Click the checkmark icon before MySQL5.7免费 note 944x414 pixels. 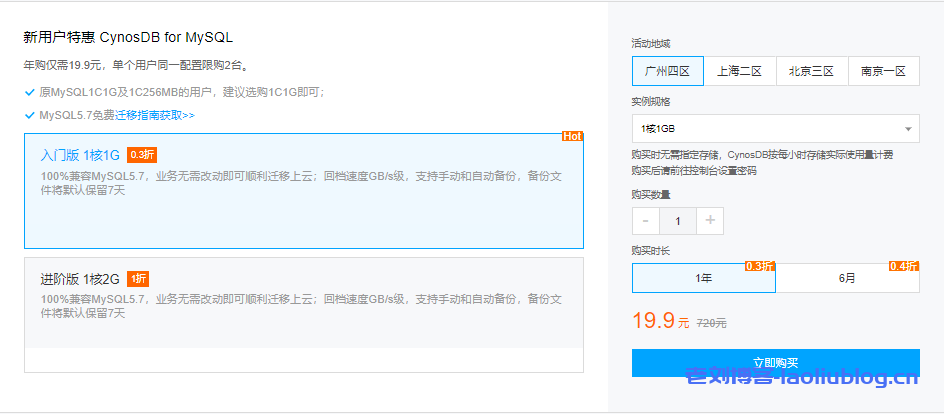(29, 115)
